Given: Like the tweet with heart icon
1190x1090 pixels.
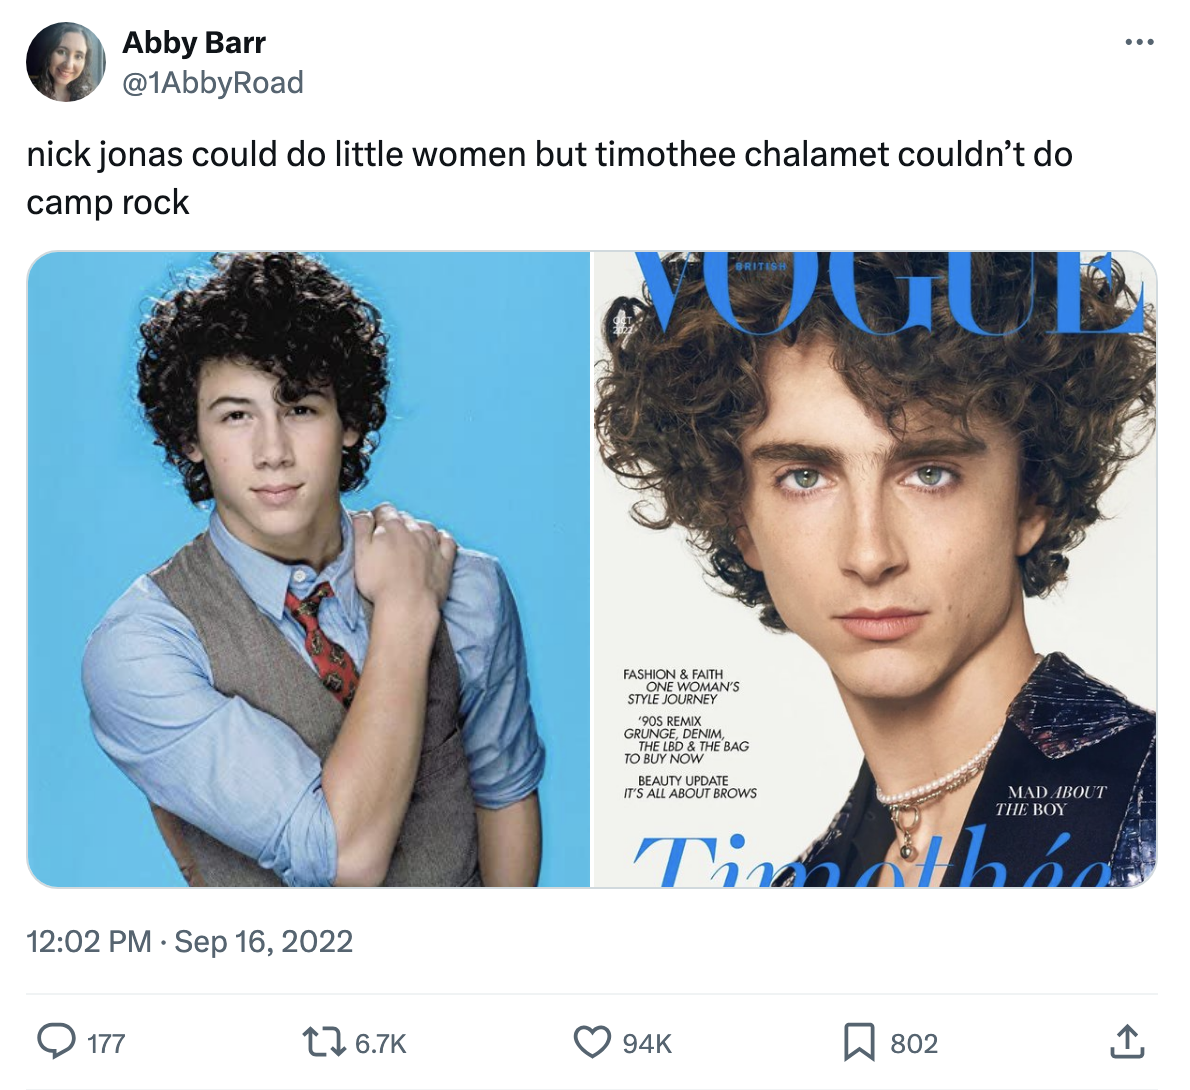Looking at the screenshot, I should point(592,1042).
